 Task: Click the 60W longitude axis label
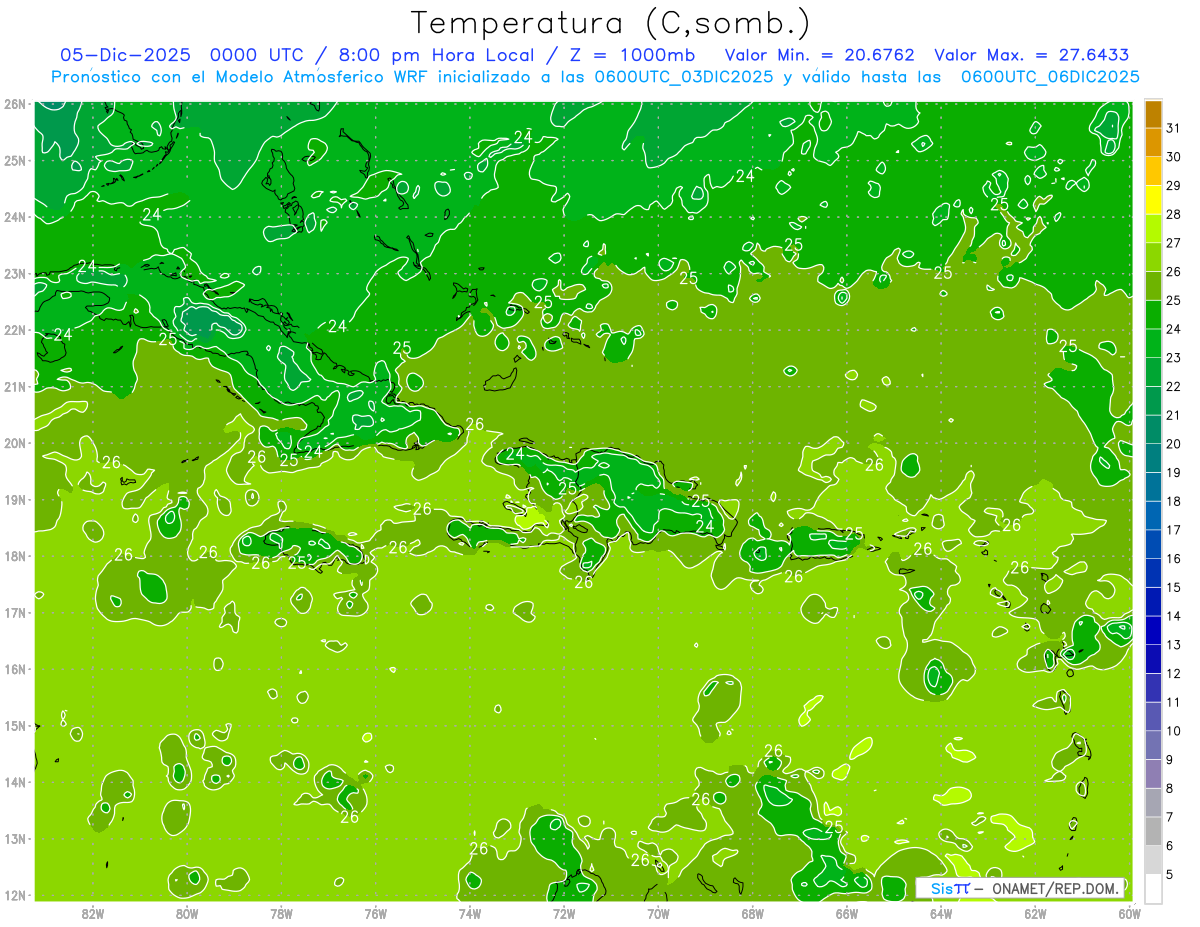tap(1129, 912)
